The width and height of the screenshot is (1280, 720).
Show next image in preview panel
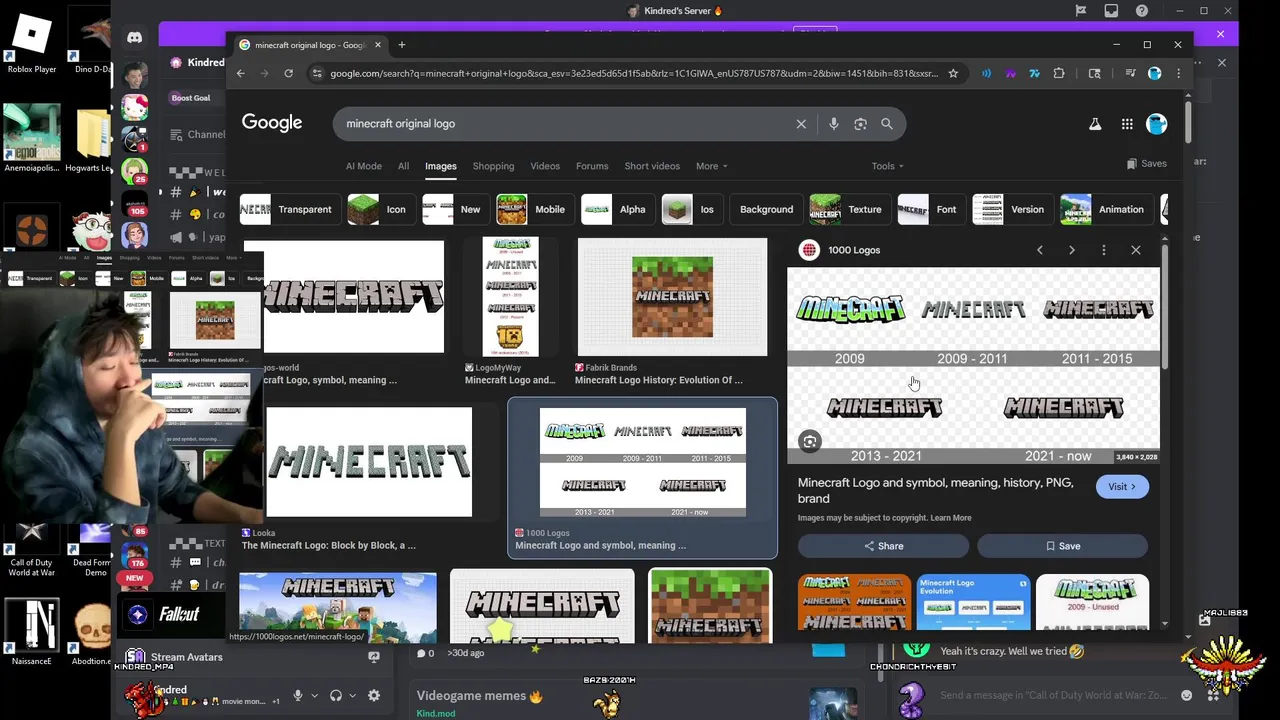coord(1072,250)
